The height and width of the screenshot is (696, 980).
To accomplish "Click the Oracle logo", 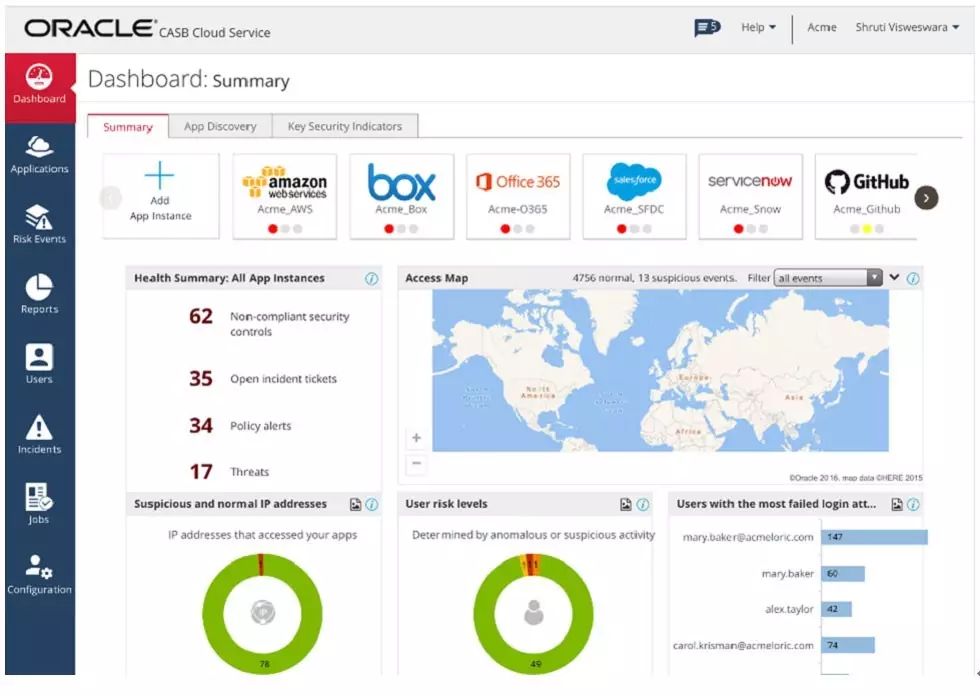I will click(91, 28).
